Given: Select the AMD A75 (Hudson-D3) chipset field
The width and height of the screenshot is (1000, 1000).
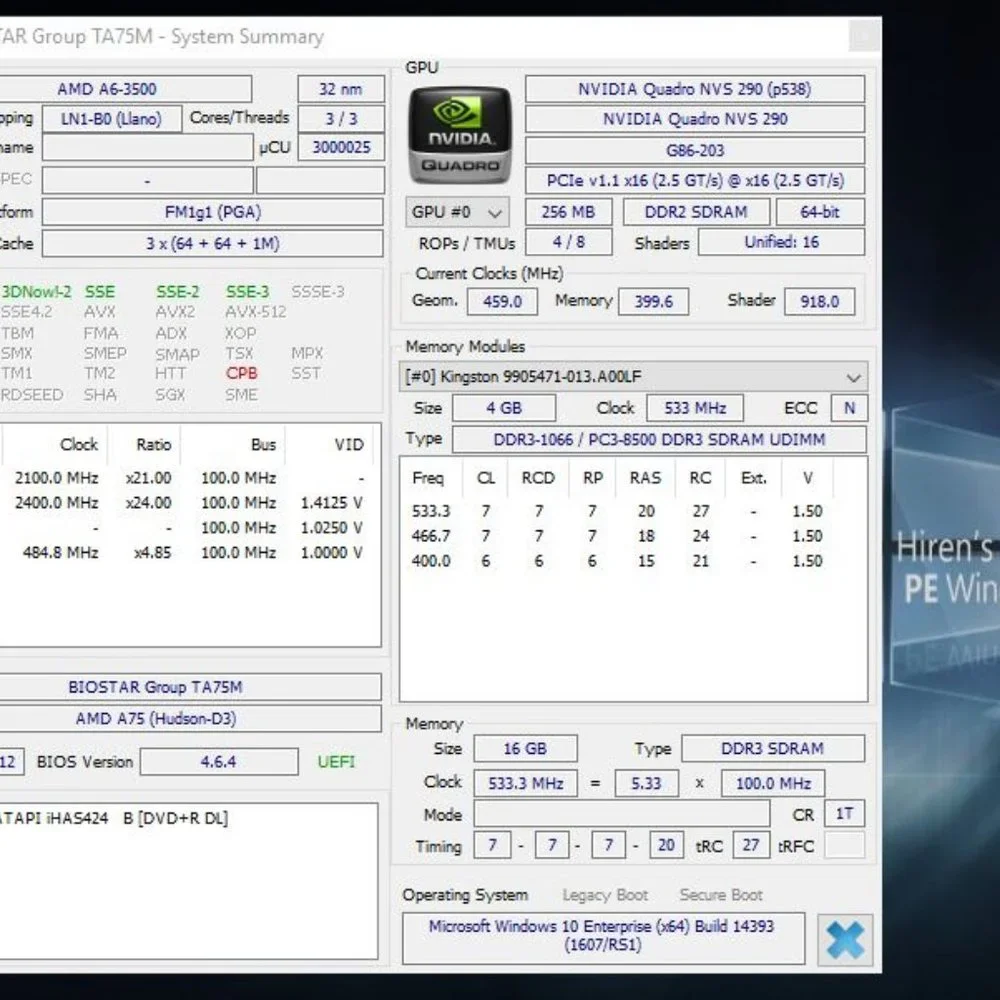Looking at the screenshot, I should click(x=191, y=719).
